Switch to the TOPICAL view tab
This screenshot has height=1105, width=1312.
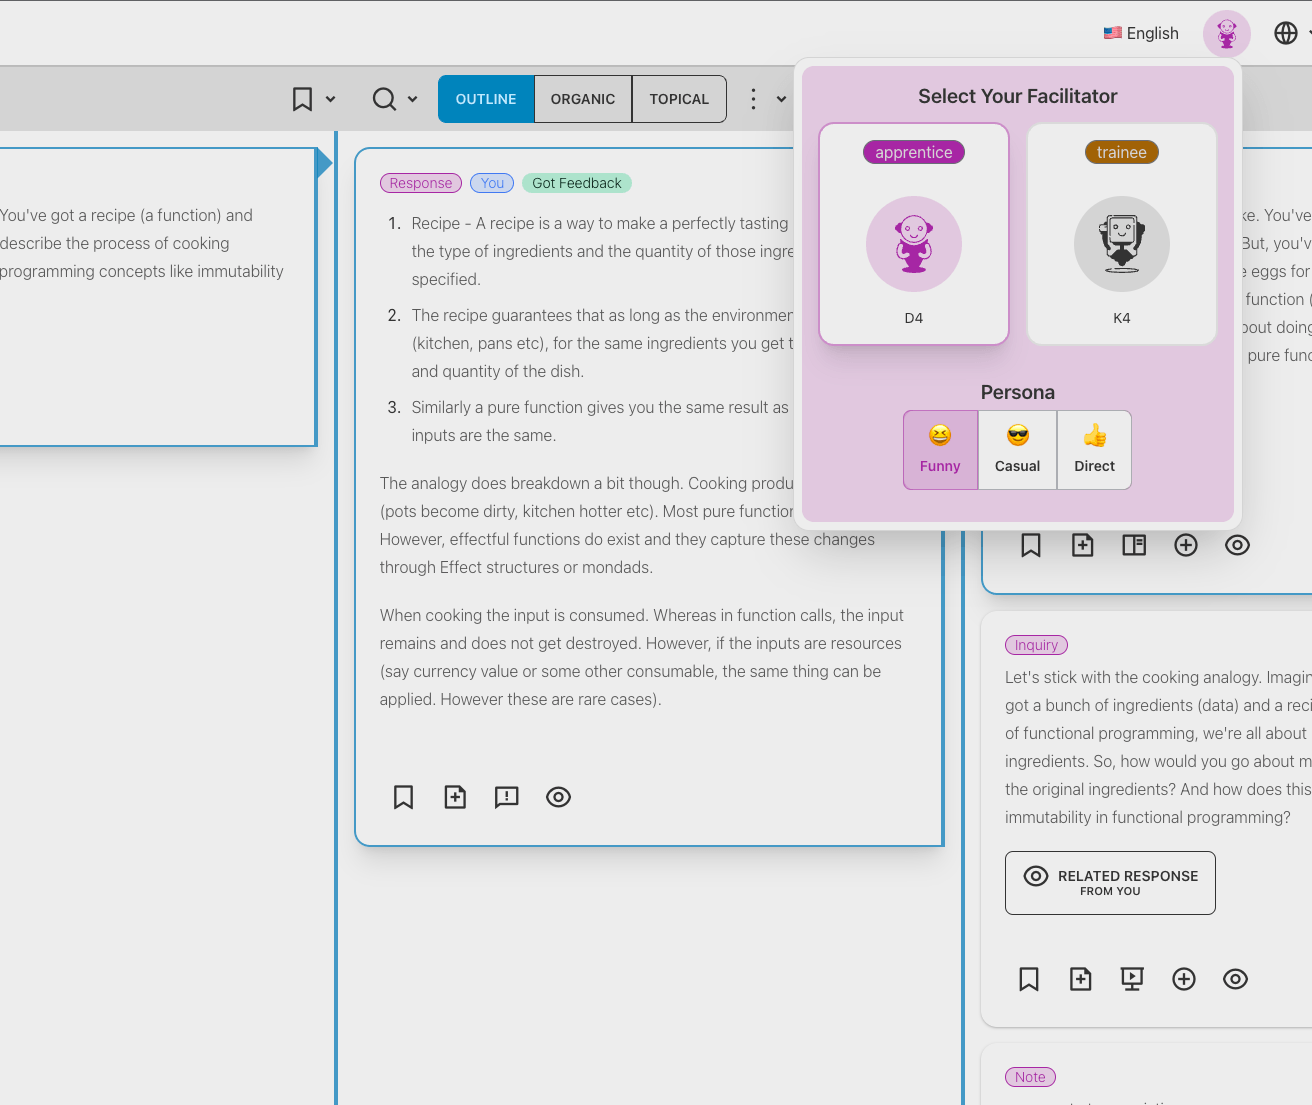pos(679,99)
